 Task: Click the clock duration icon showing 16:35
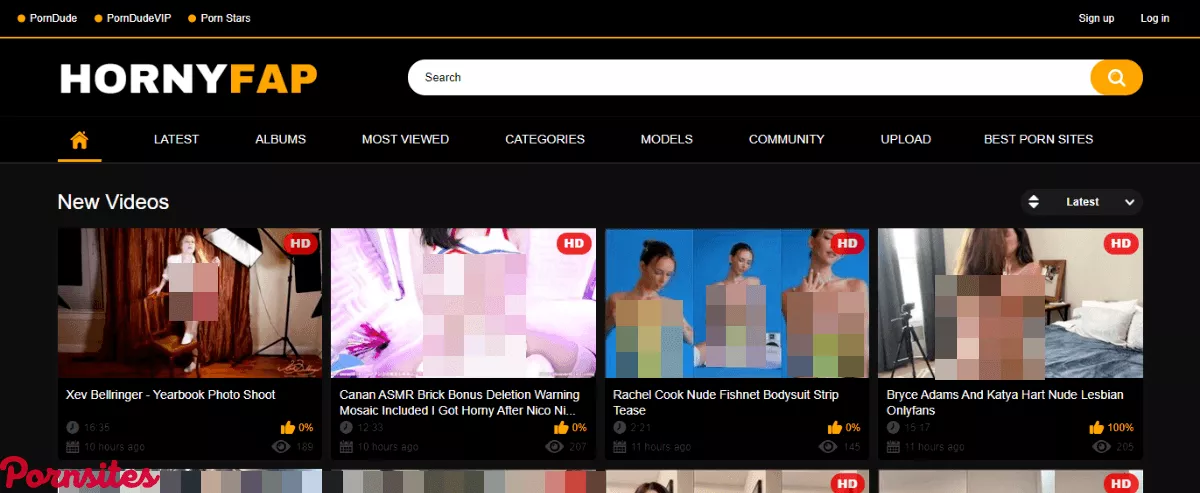point(72,427)
